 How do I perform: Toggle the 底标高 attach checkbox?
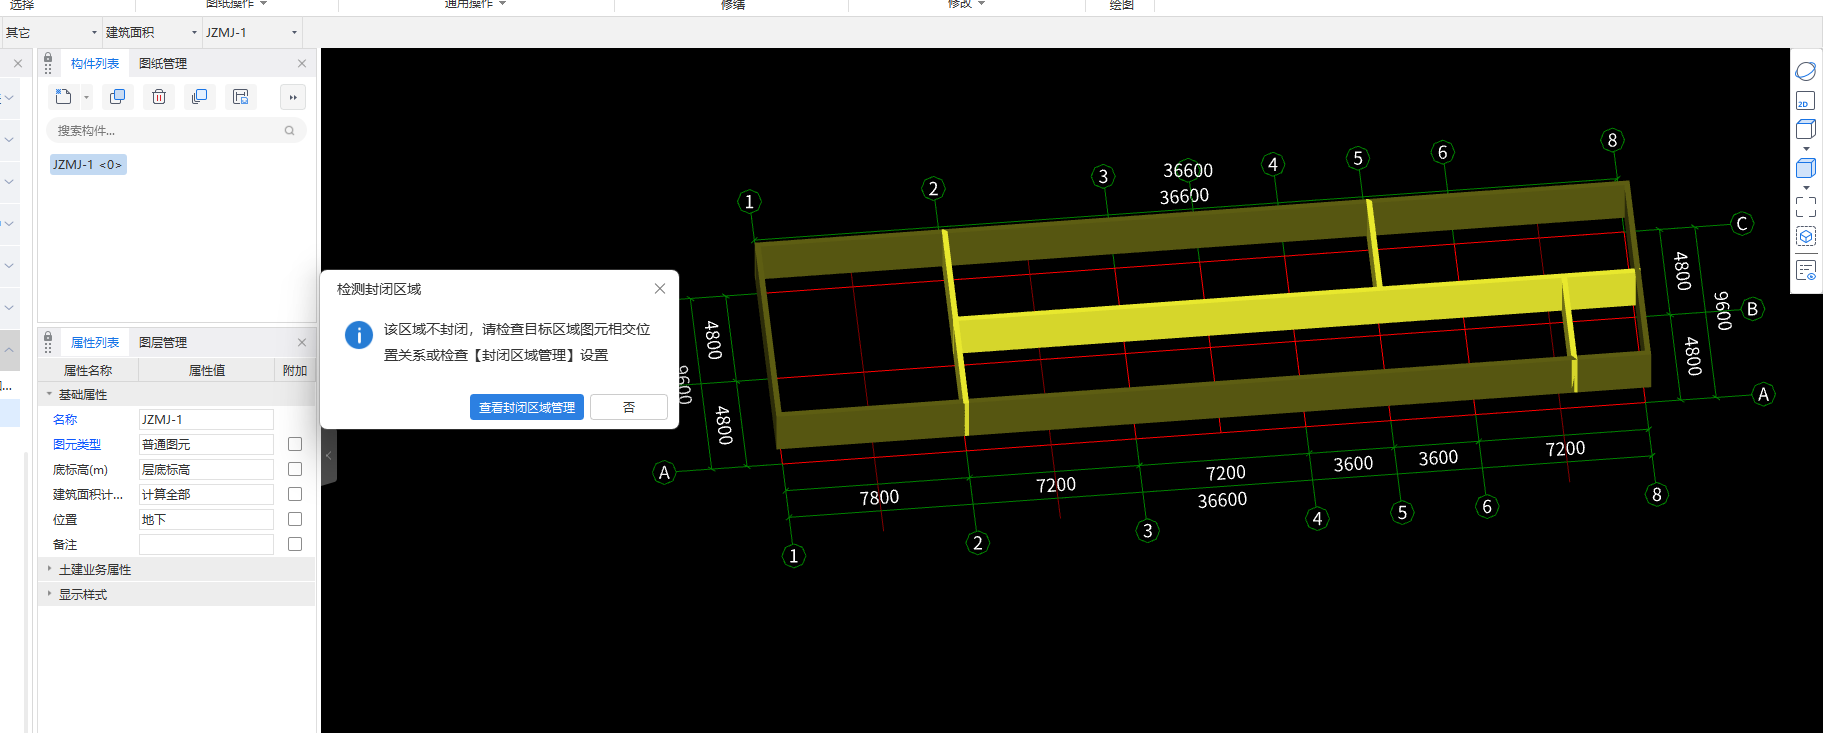[295, 469]
